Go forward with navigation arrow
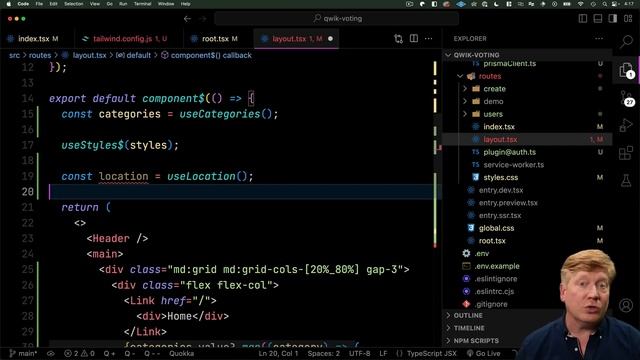 (202, 19)
